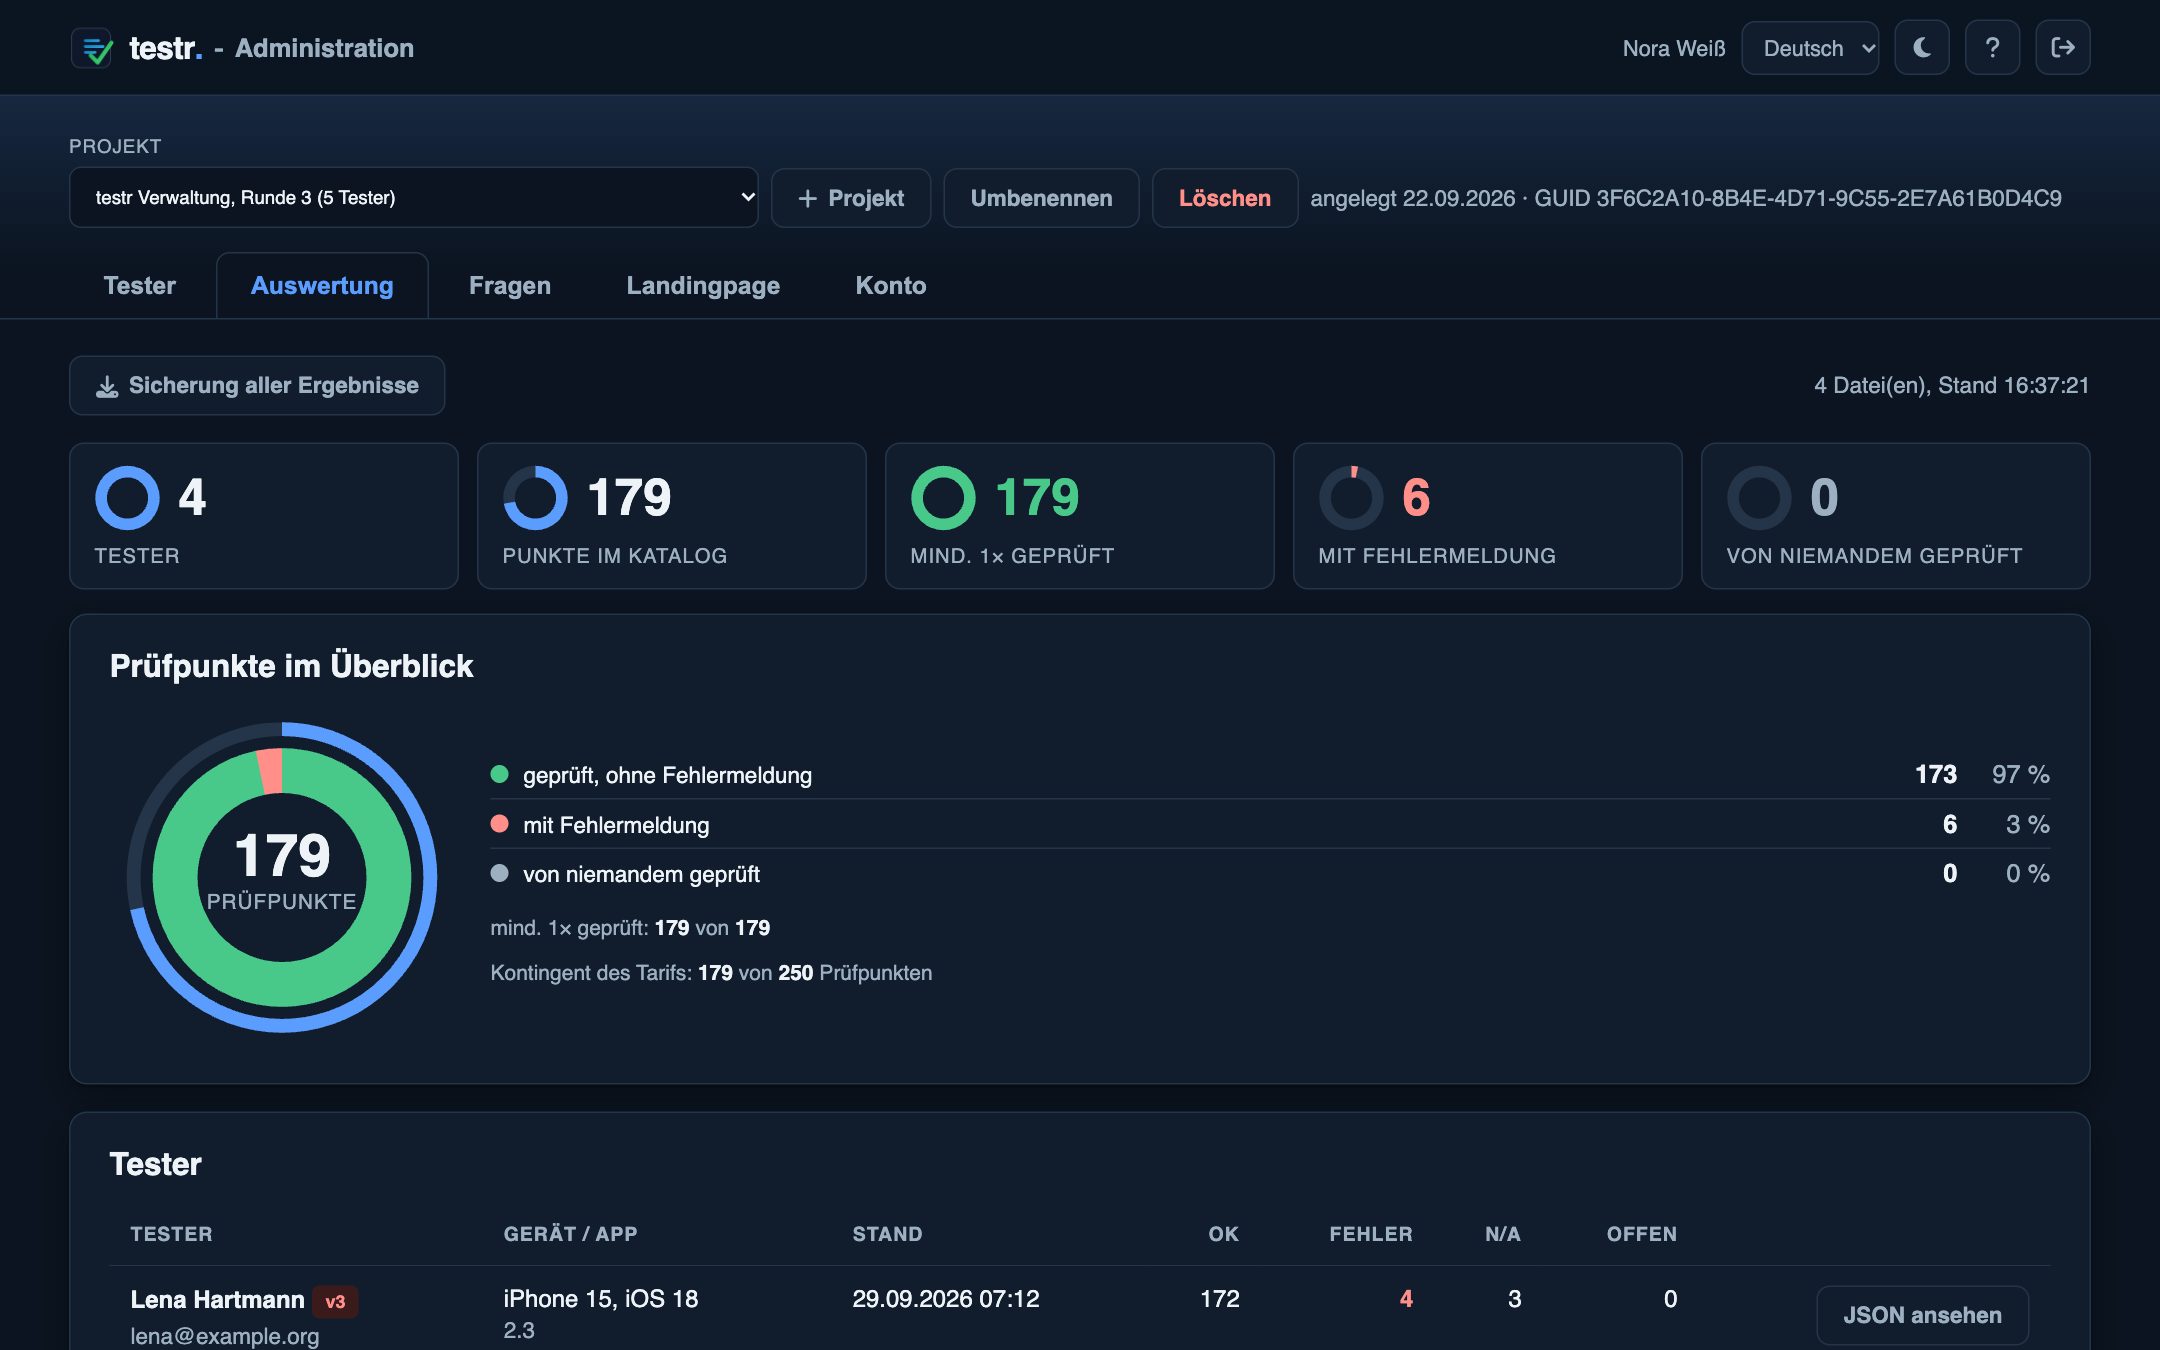Click the iPhone 15, iOS 18 device cell
2160x1350 pixels.
tap(601, 1299)
